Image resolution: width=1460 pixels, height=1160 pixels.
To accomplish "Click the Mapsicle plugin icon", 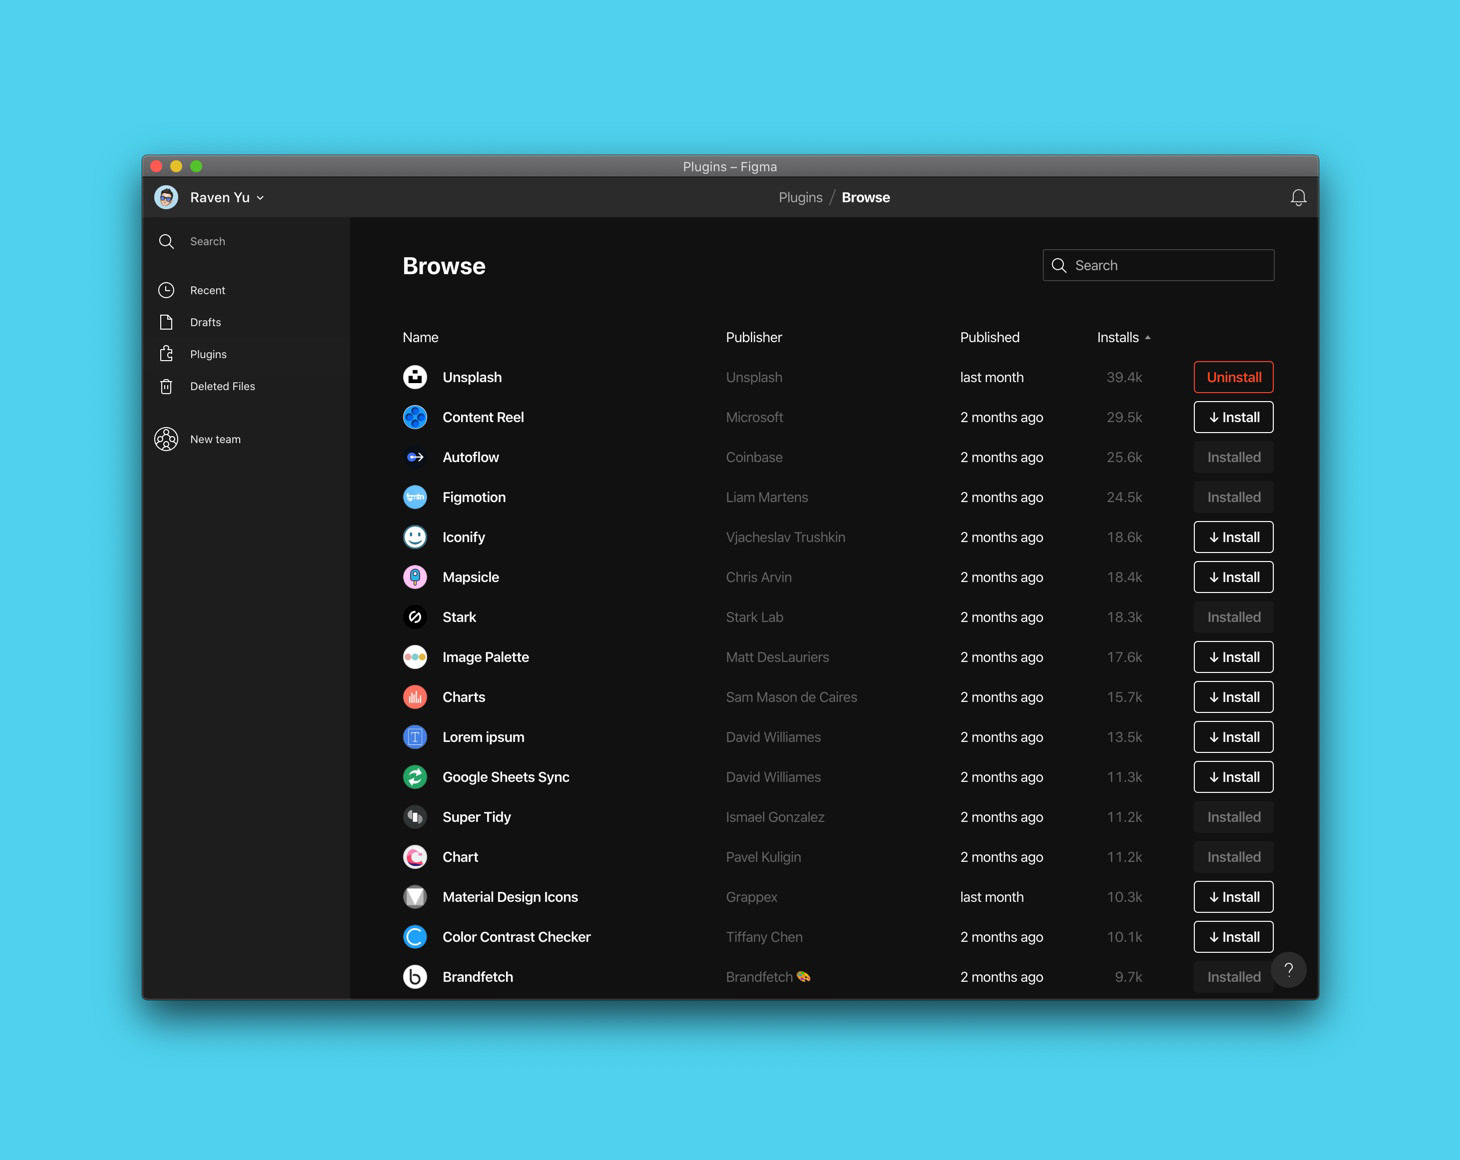I will tap(415, 577).
